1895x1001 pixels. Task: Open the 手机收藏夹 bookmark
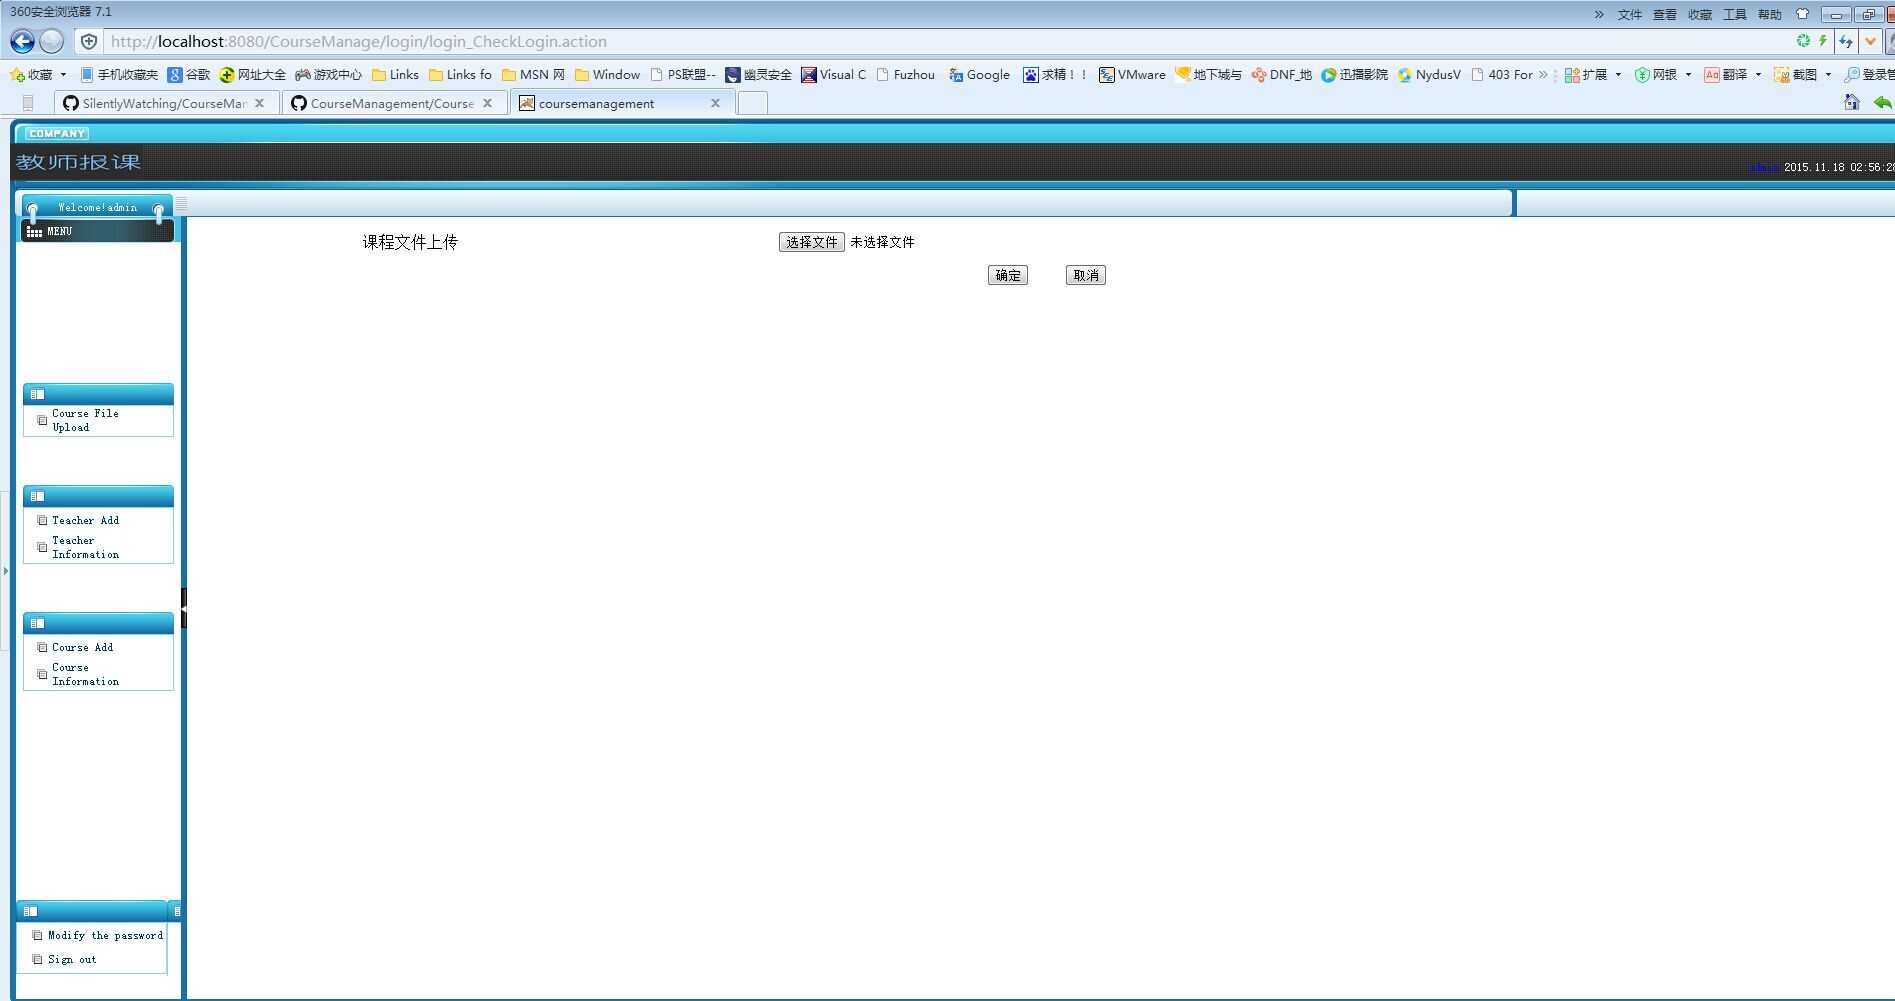[x=119, y=75]
